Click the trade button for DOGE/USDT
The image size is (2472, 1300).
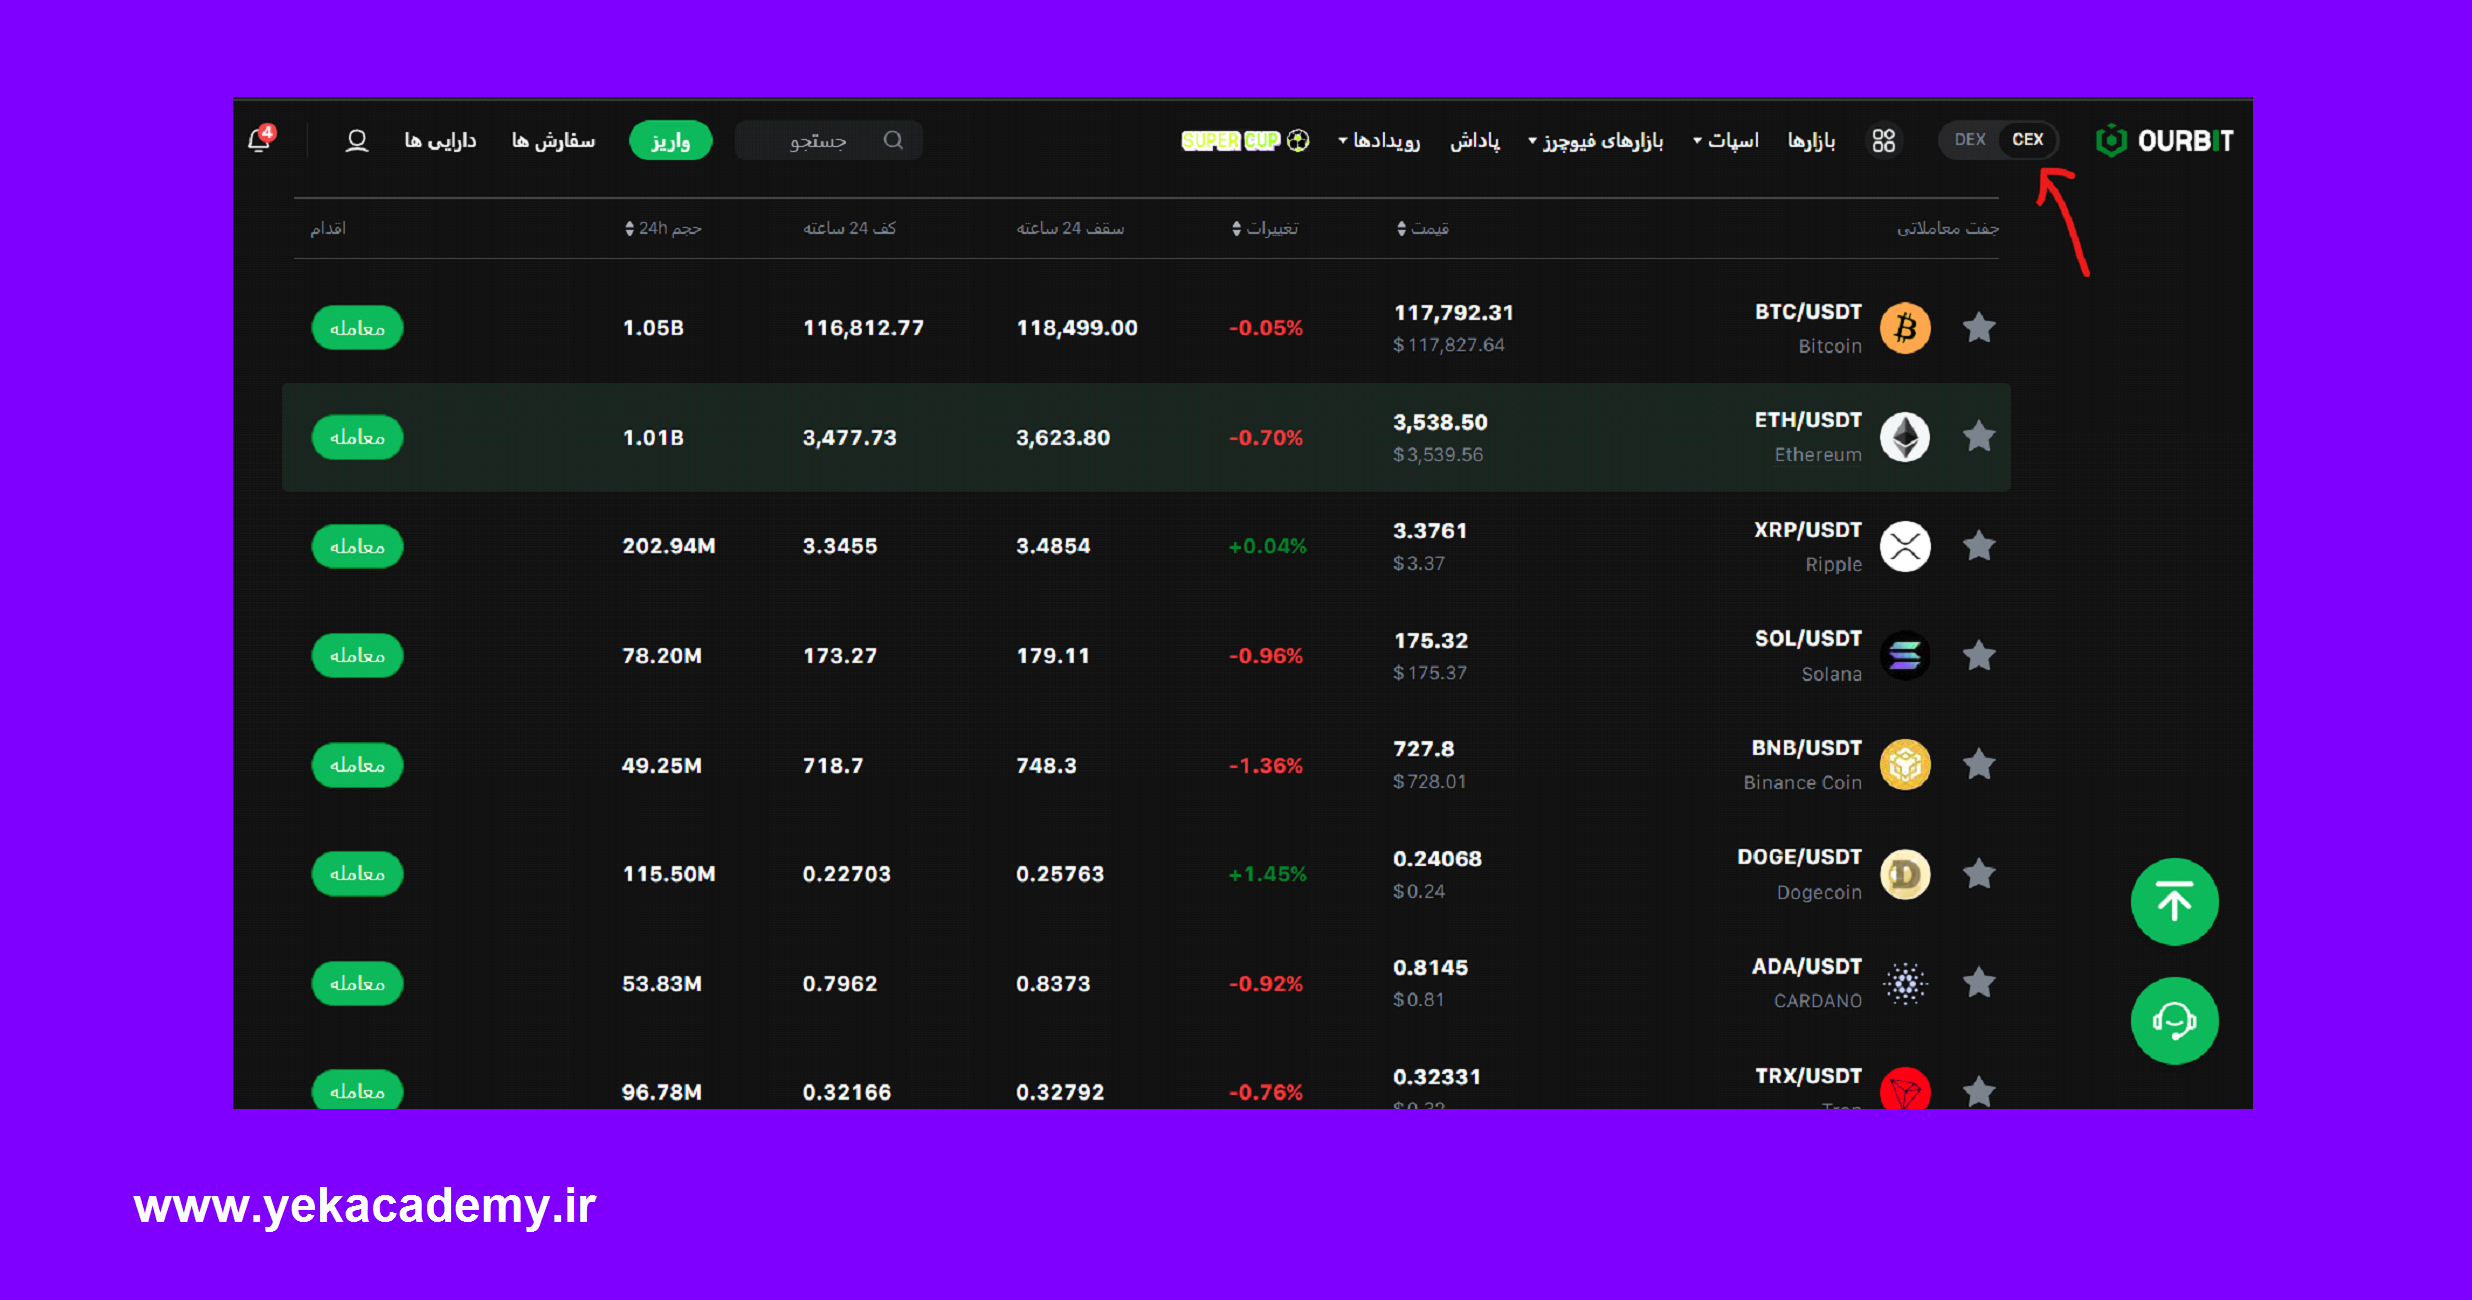[x=357, y=874]
